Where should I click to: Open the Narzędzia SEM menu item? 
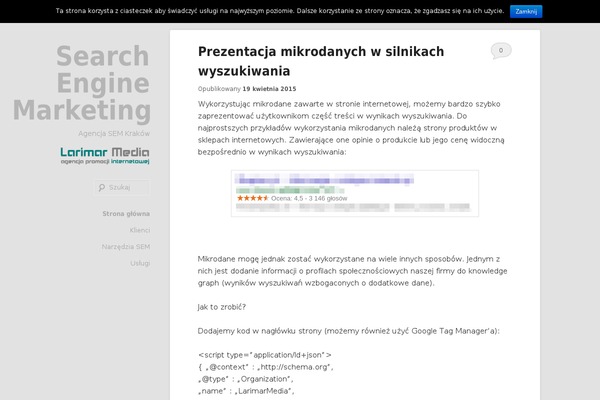[126, 247]
